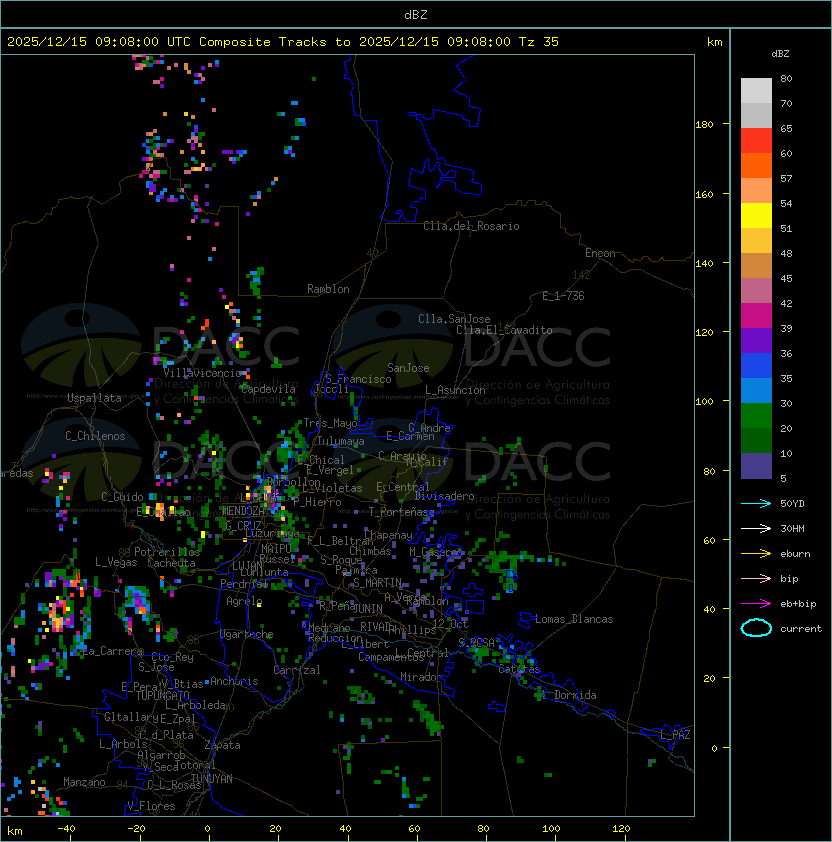
Task: Click the Capdevila place label
Action: [x=268, y=389]
